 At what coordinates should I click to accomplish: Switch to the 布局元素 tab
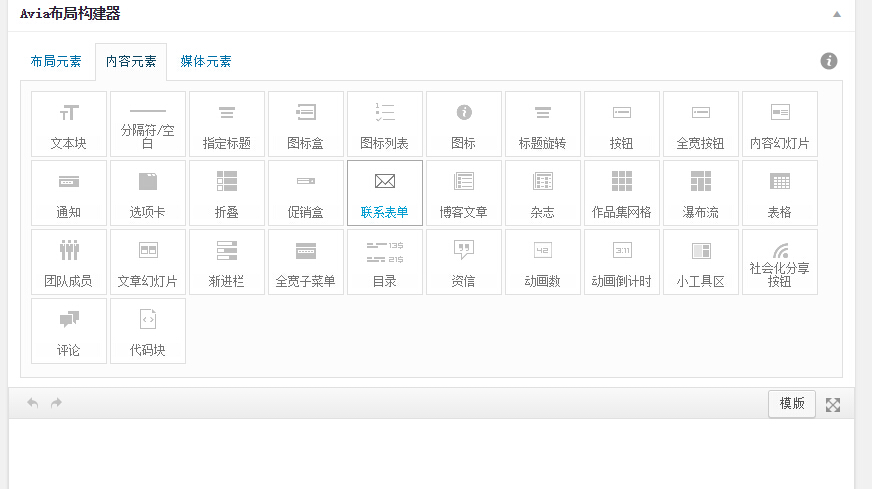(56, 61)
